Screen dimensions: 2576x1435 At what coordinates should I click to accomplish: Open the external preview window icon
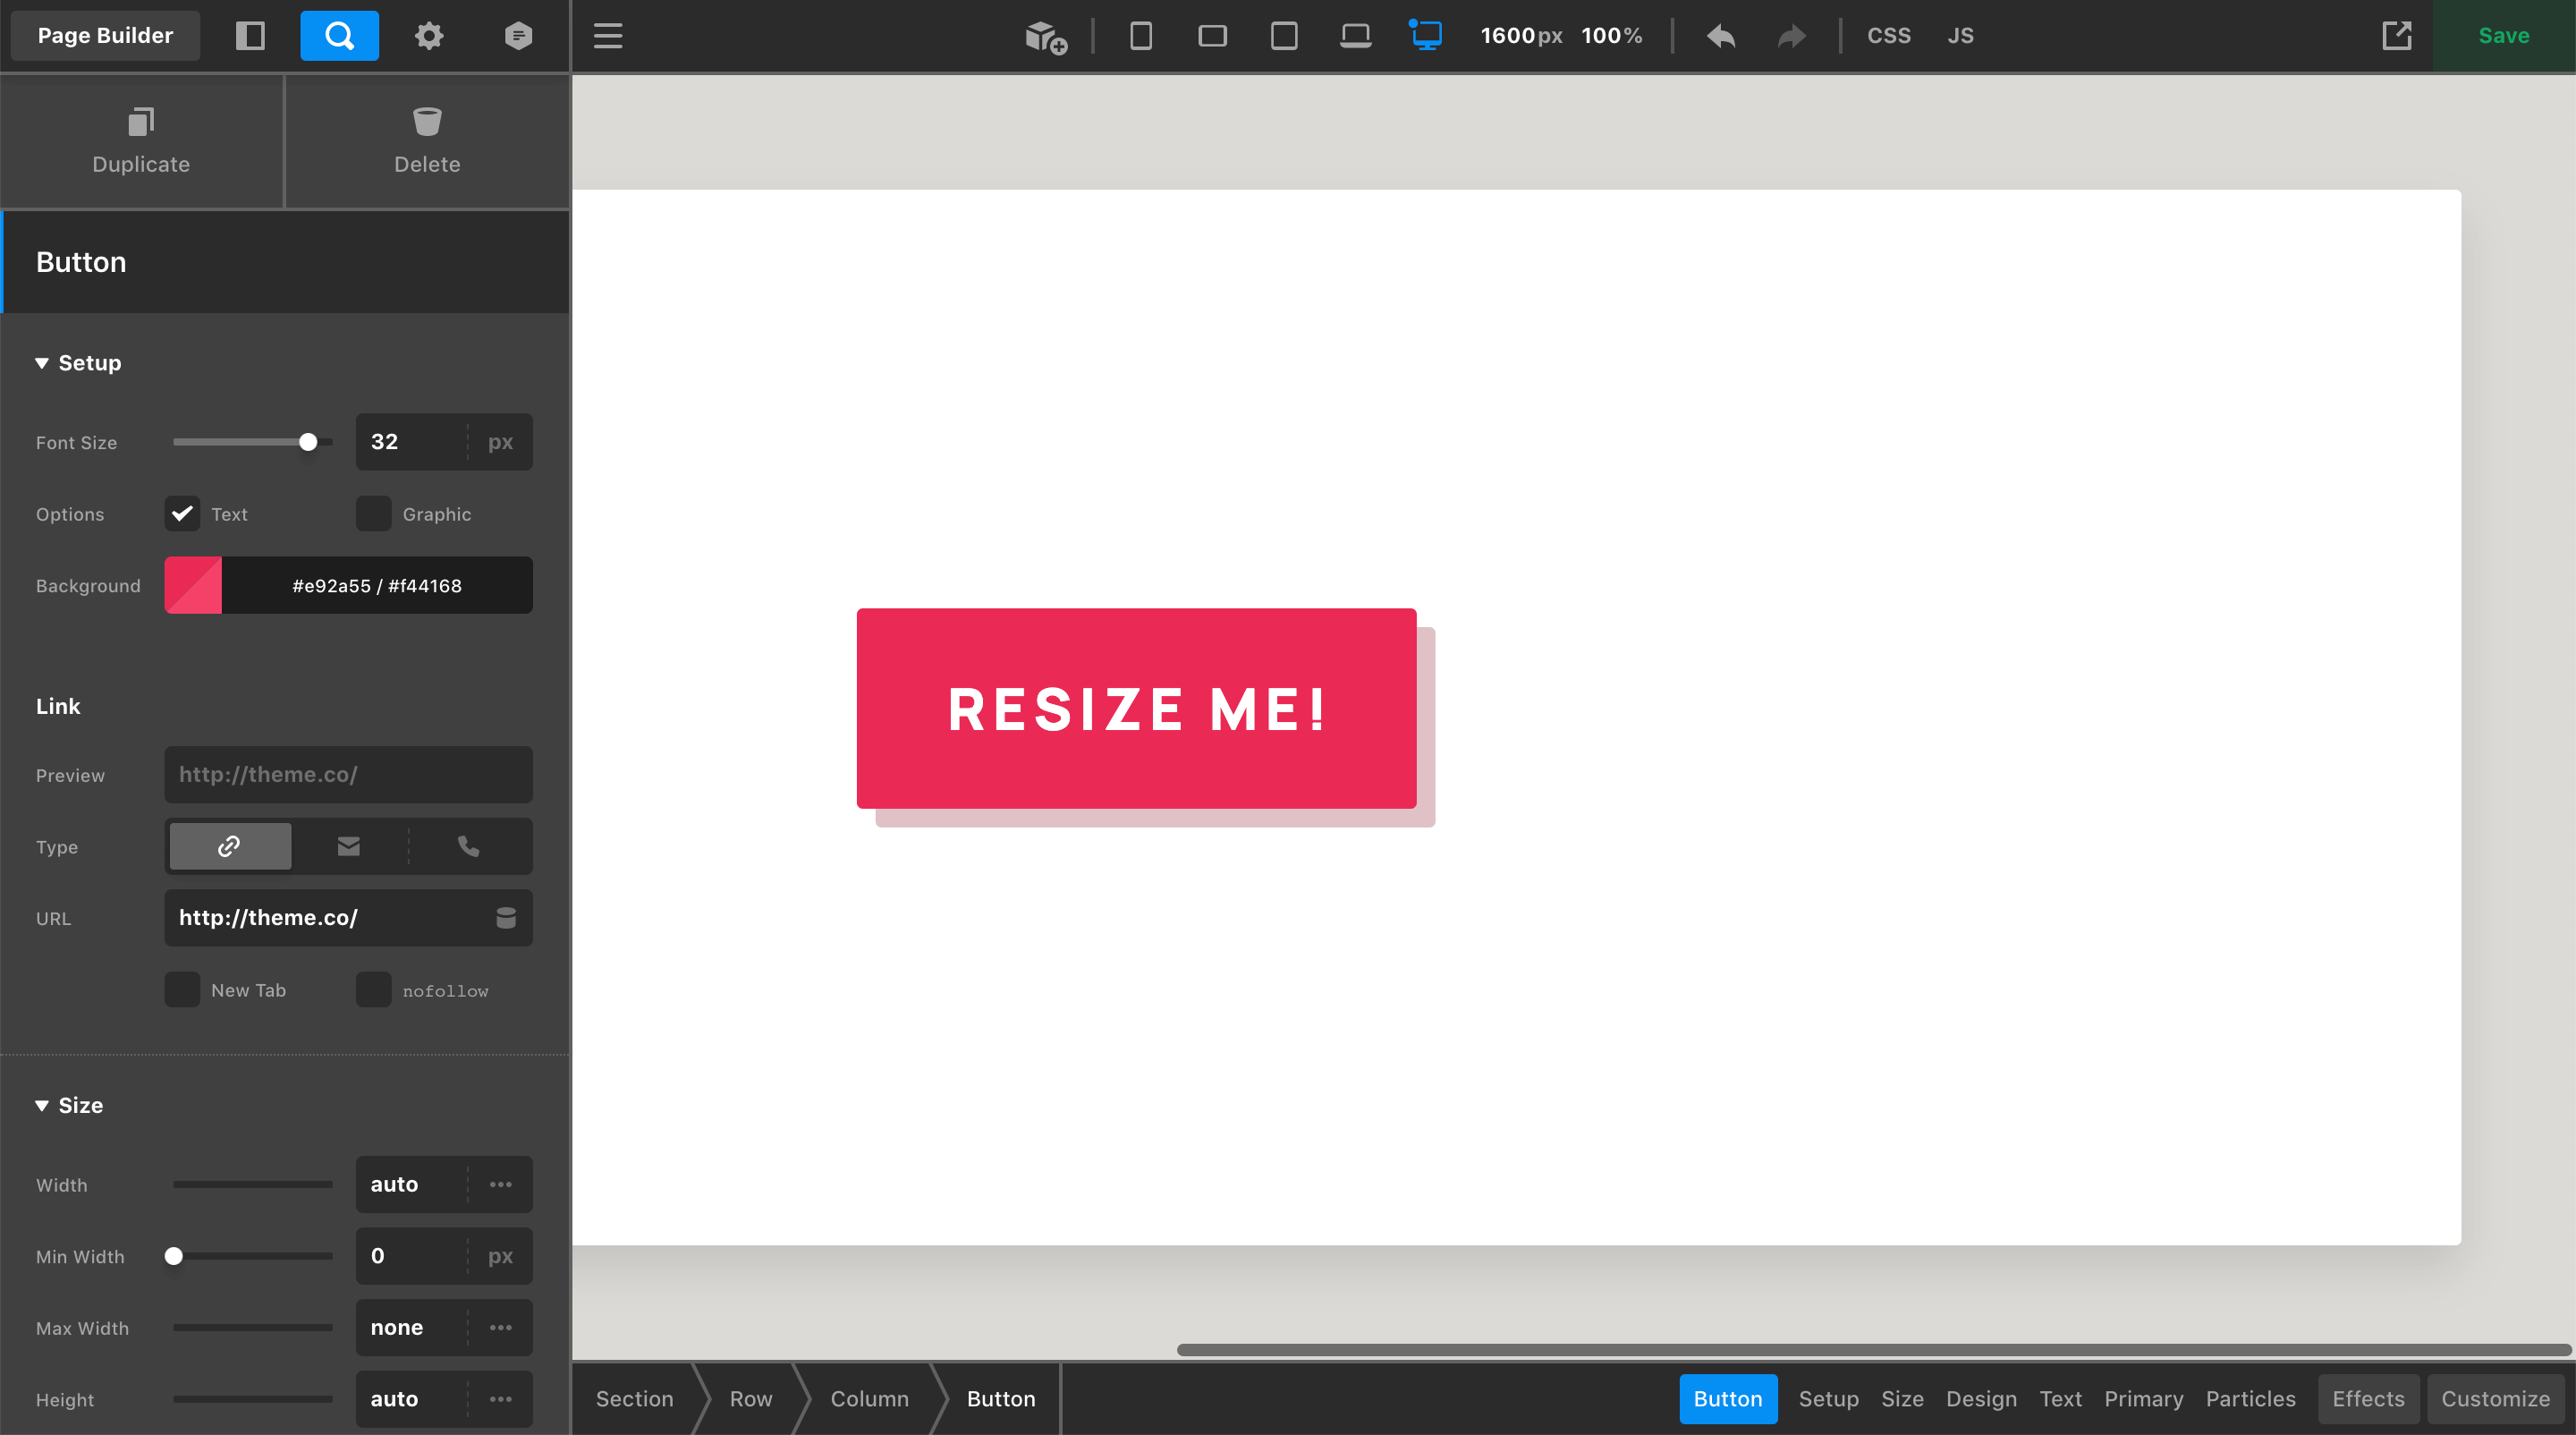pyautogui.click(x=2396, y=36)
